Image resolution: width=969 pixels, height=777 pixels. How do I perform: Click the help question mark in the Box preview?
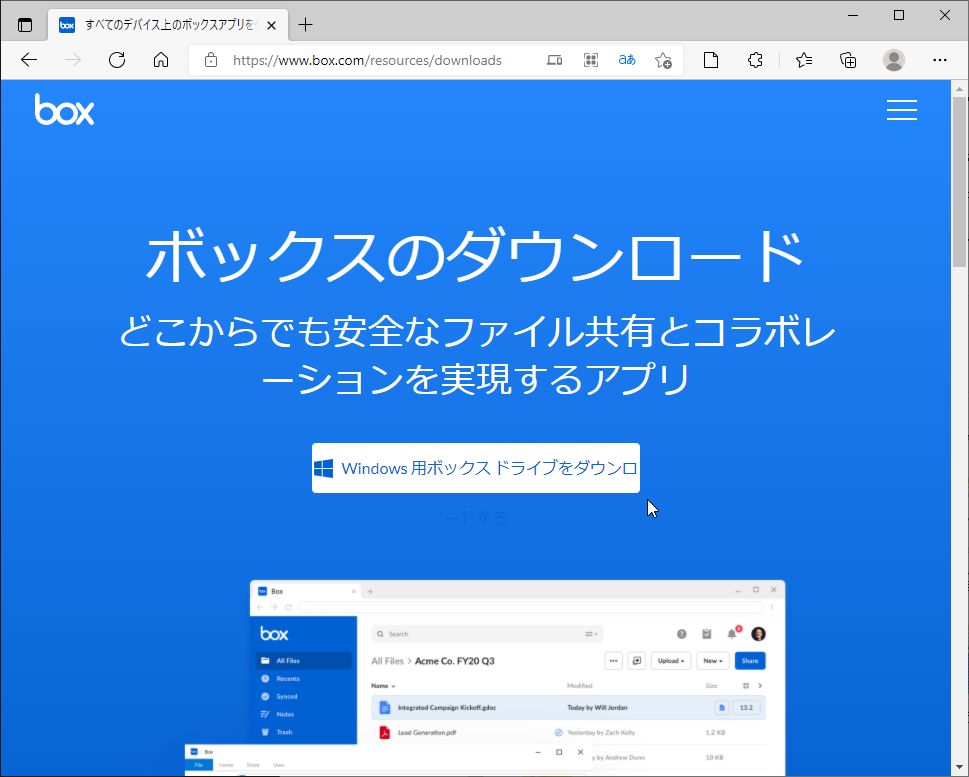[x=681, y=632]
